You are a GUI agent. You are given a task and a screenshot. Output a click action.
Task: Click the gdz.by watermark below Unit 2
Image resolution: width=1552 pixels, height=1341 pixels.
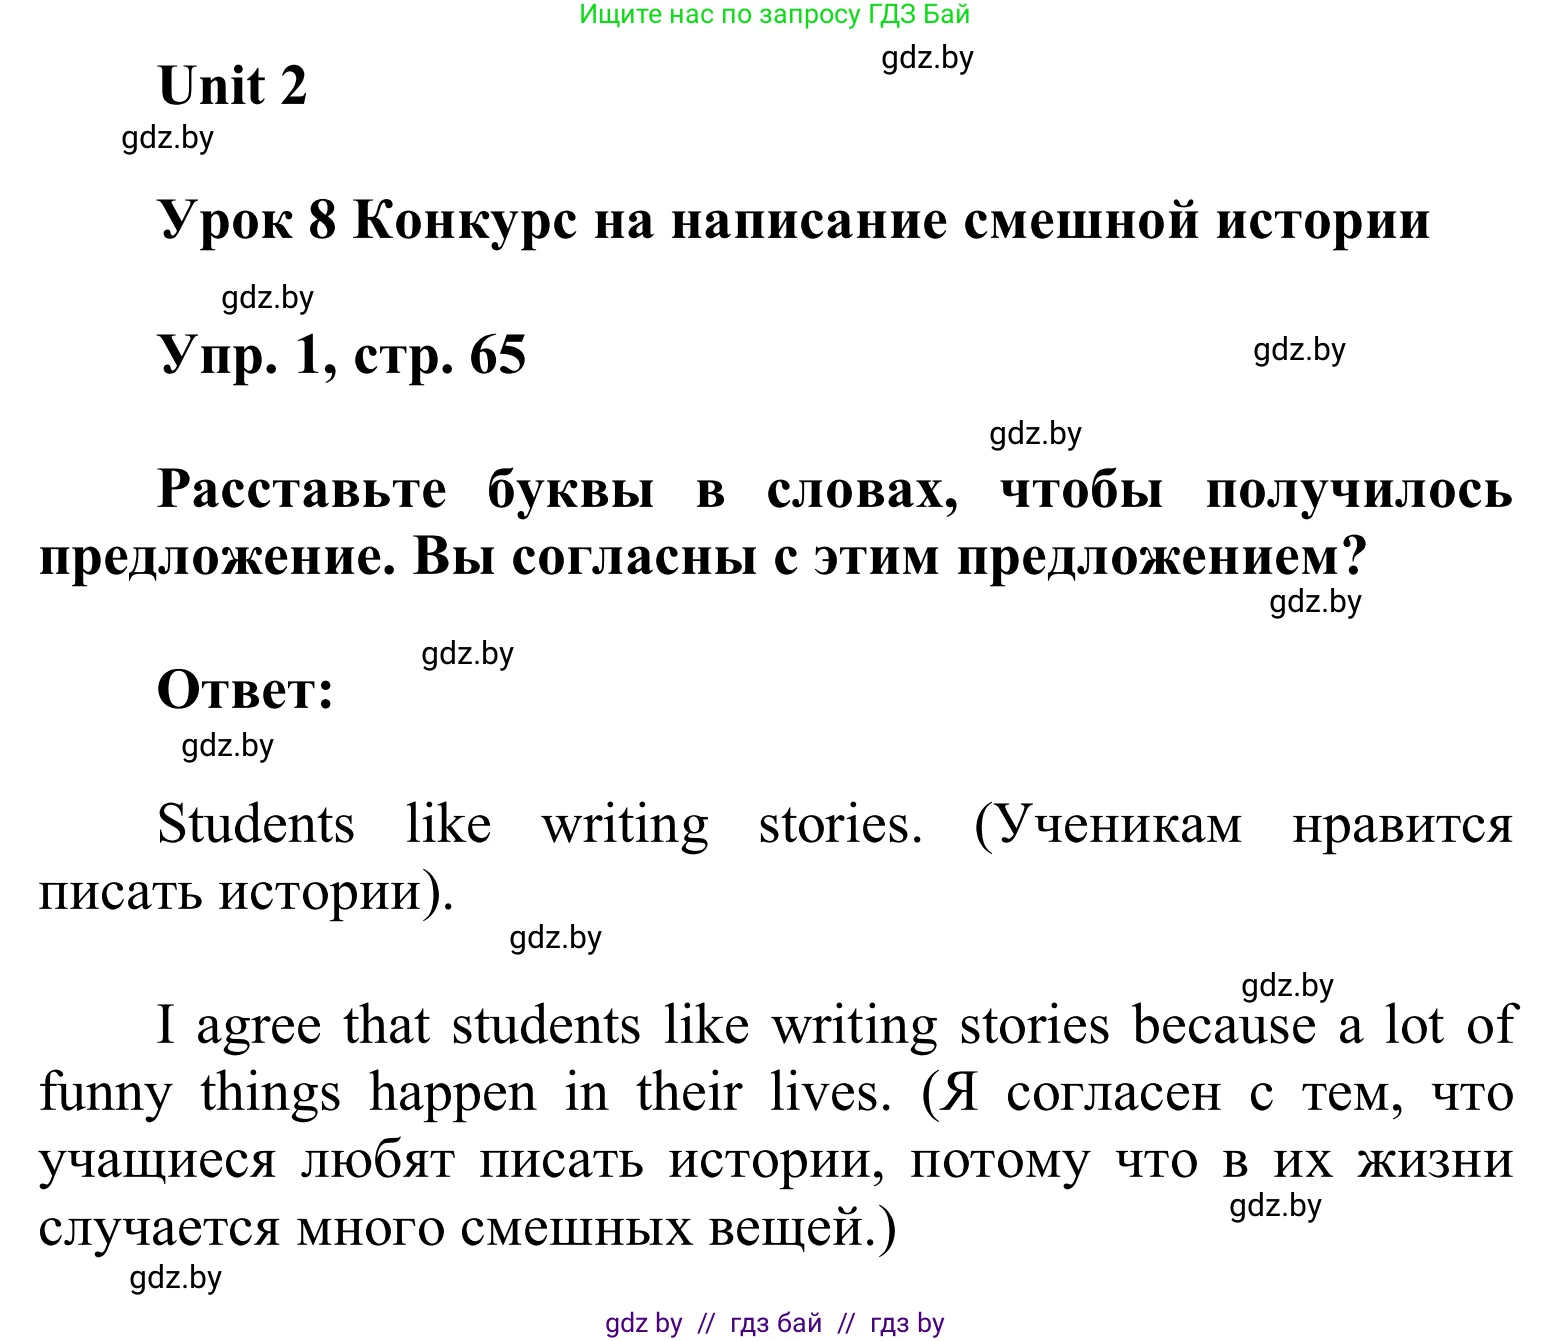168,138
